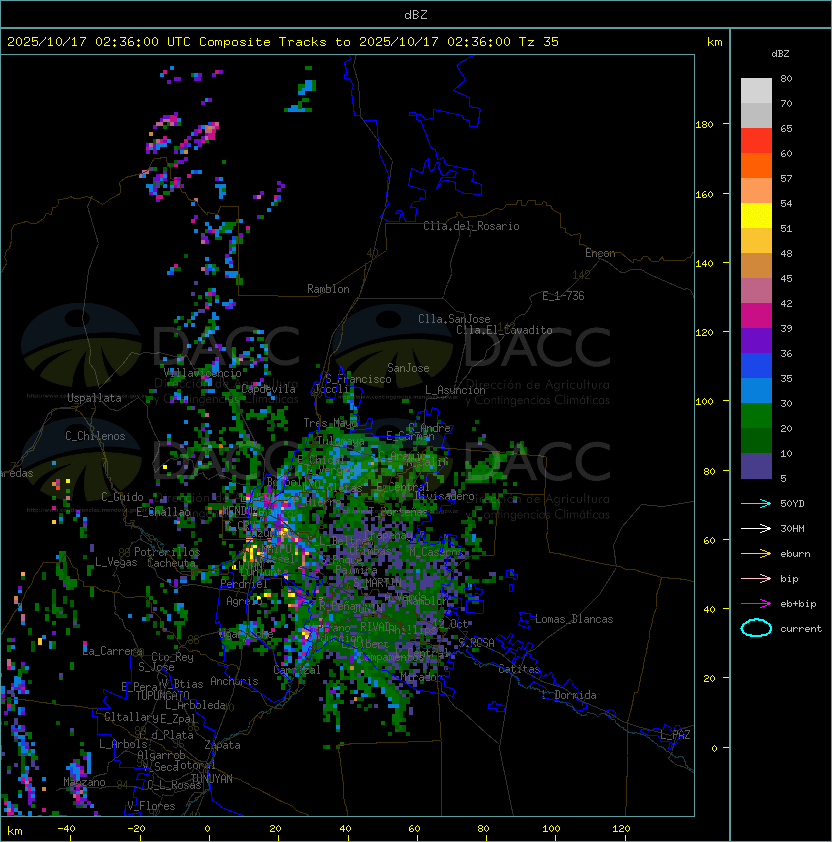Image resolution: width=832 pixels, height=842 pixels.
Task: Click the Catitas place label
Action: [519, 669]
